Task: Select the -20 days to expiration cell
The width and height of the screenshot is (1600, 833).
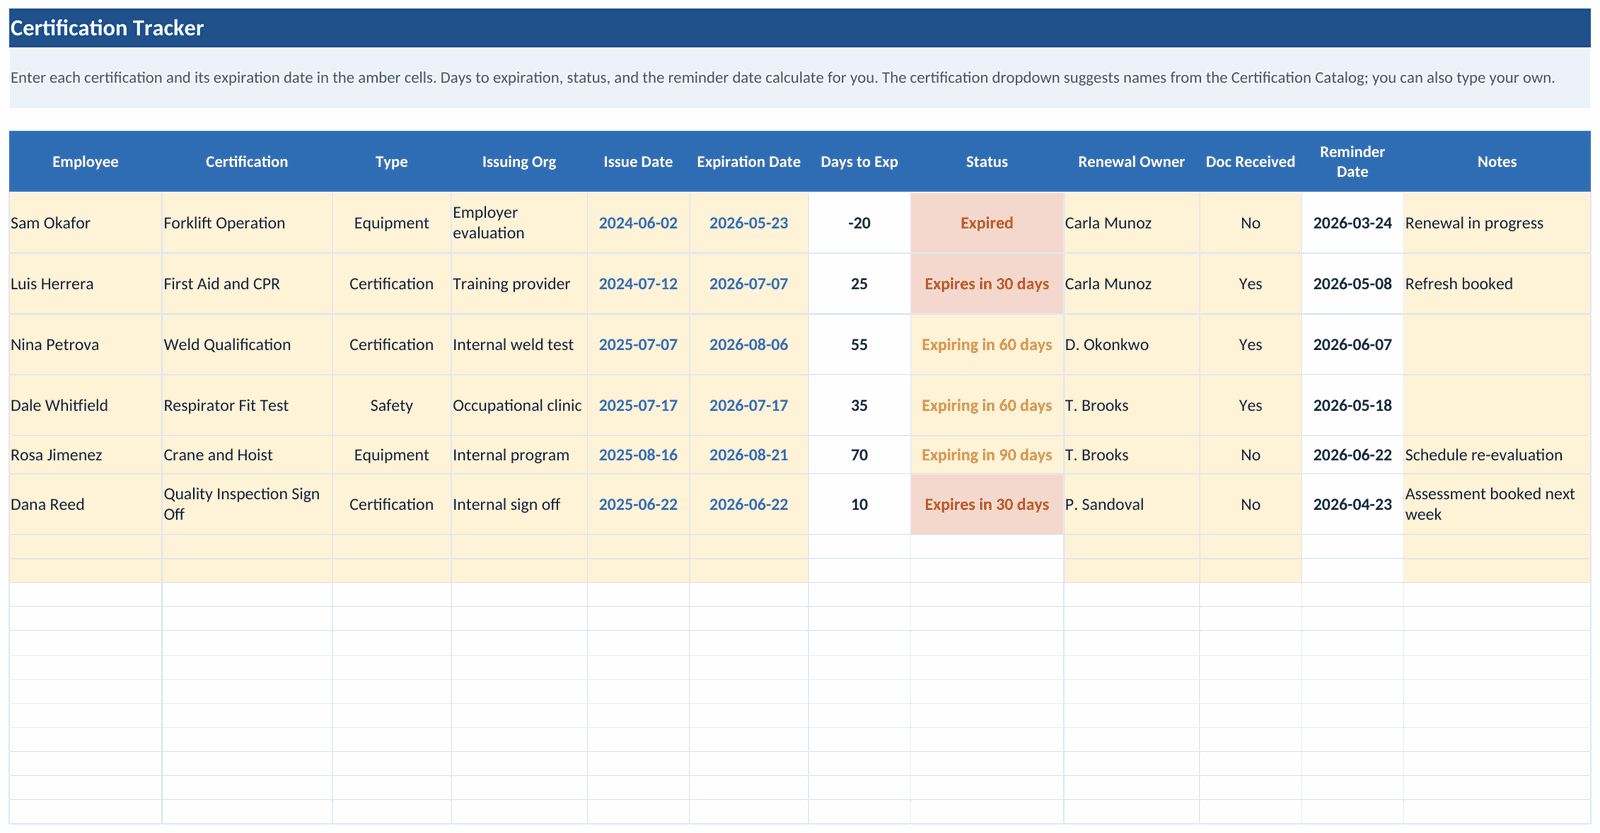Action: click(x=859, y=223)
